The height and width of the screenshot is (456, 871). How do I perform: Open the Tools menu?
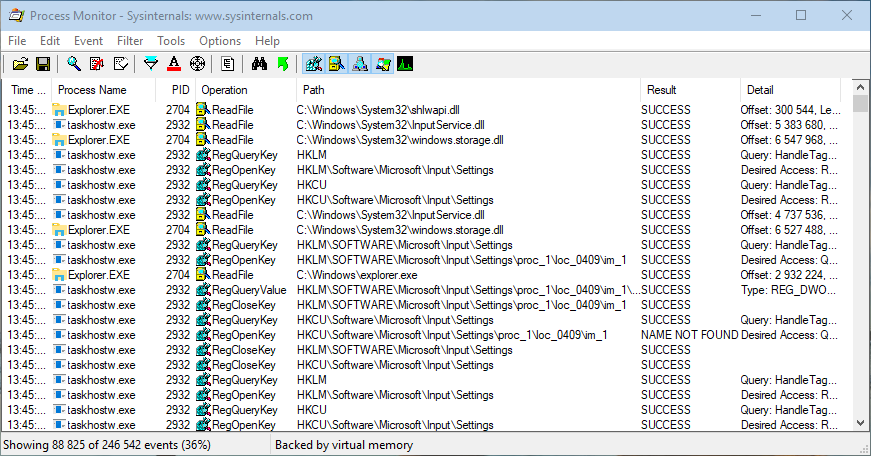coord(171,41)
